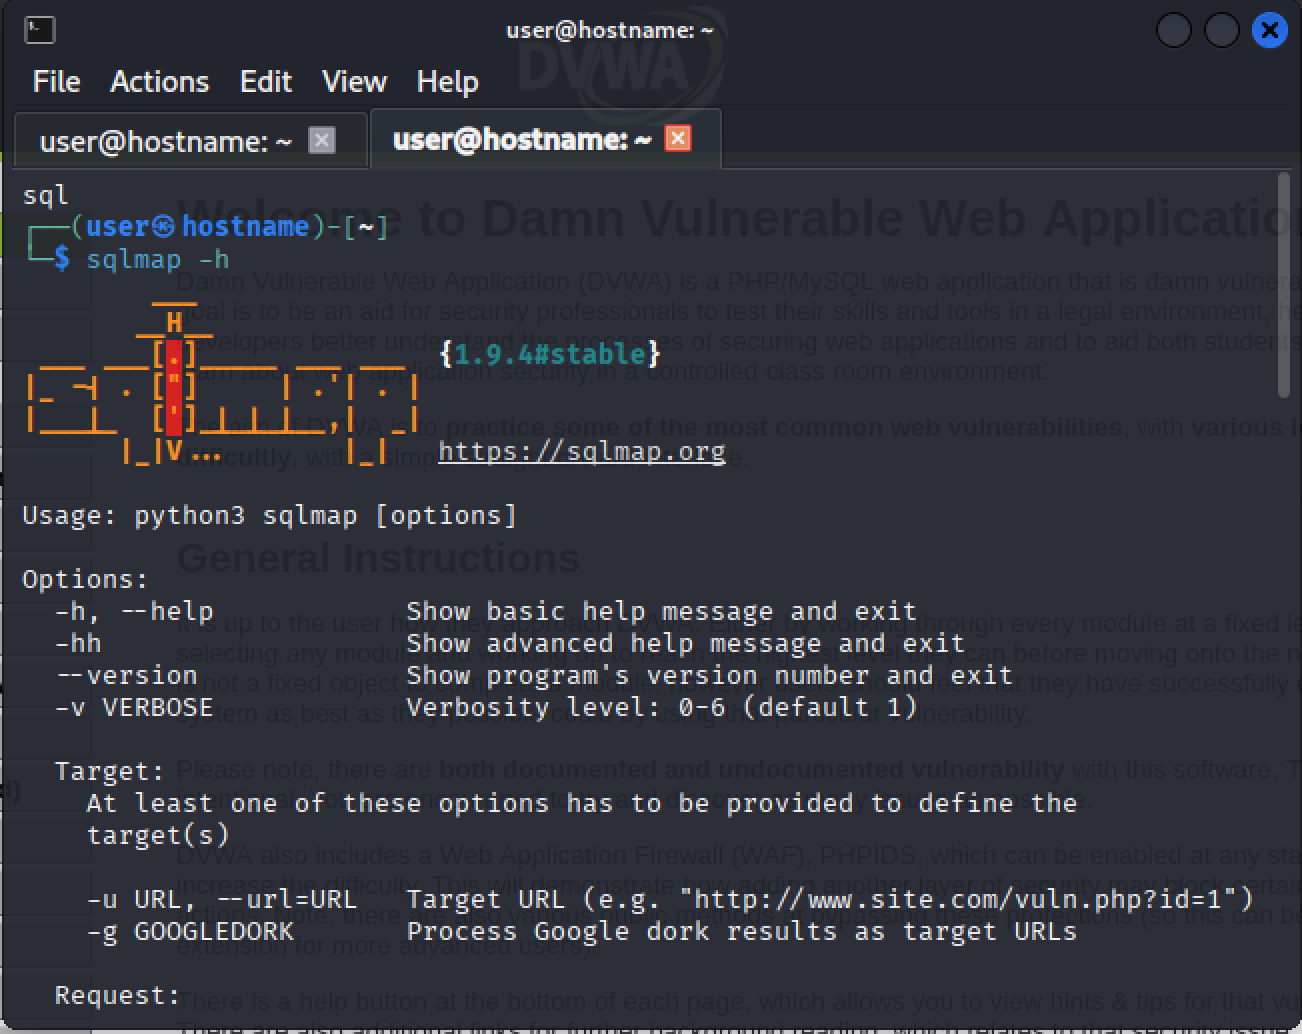
Task: Open the File menu
Action: [56, 81]
